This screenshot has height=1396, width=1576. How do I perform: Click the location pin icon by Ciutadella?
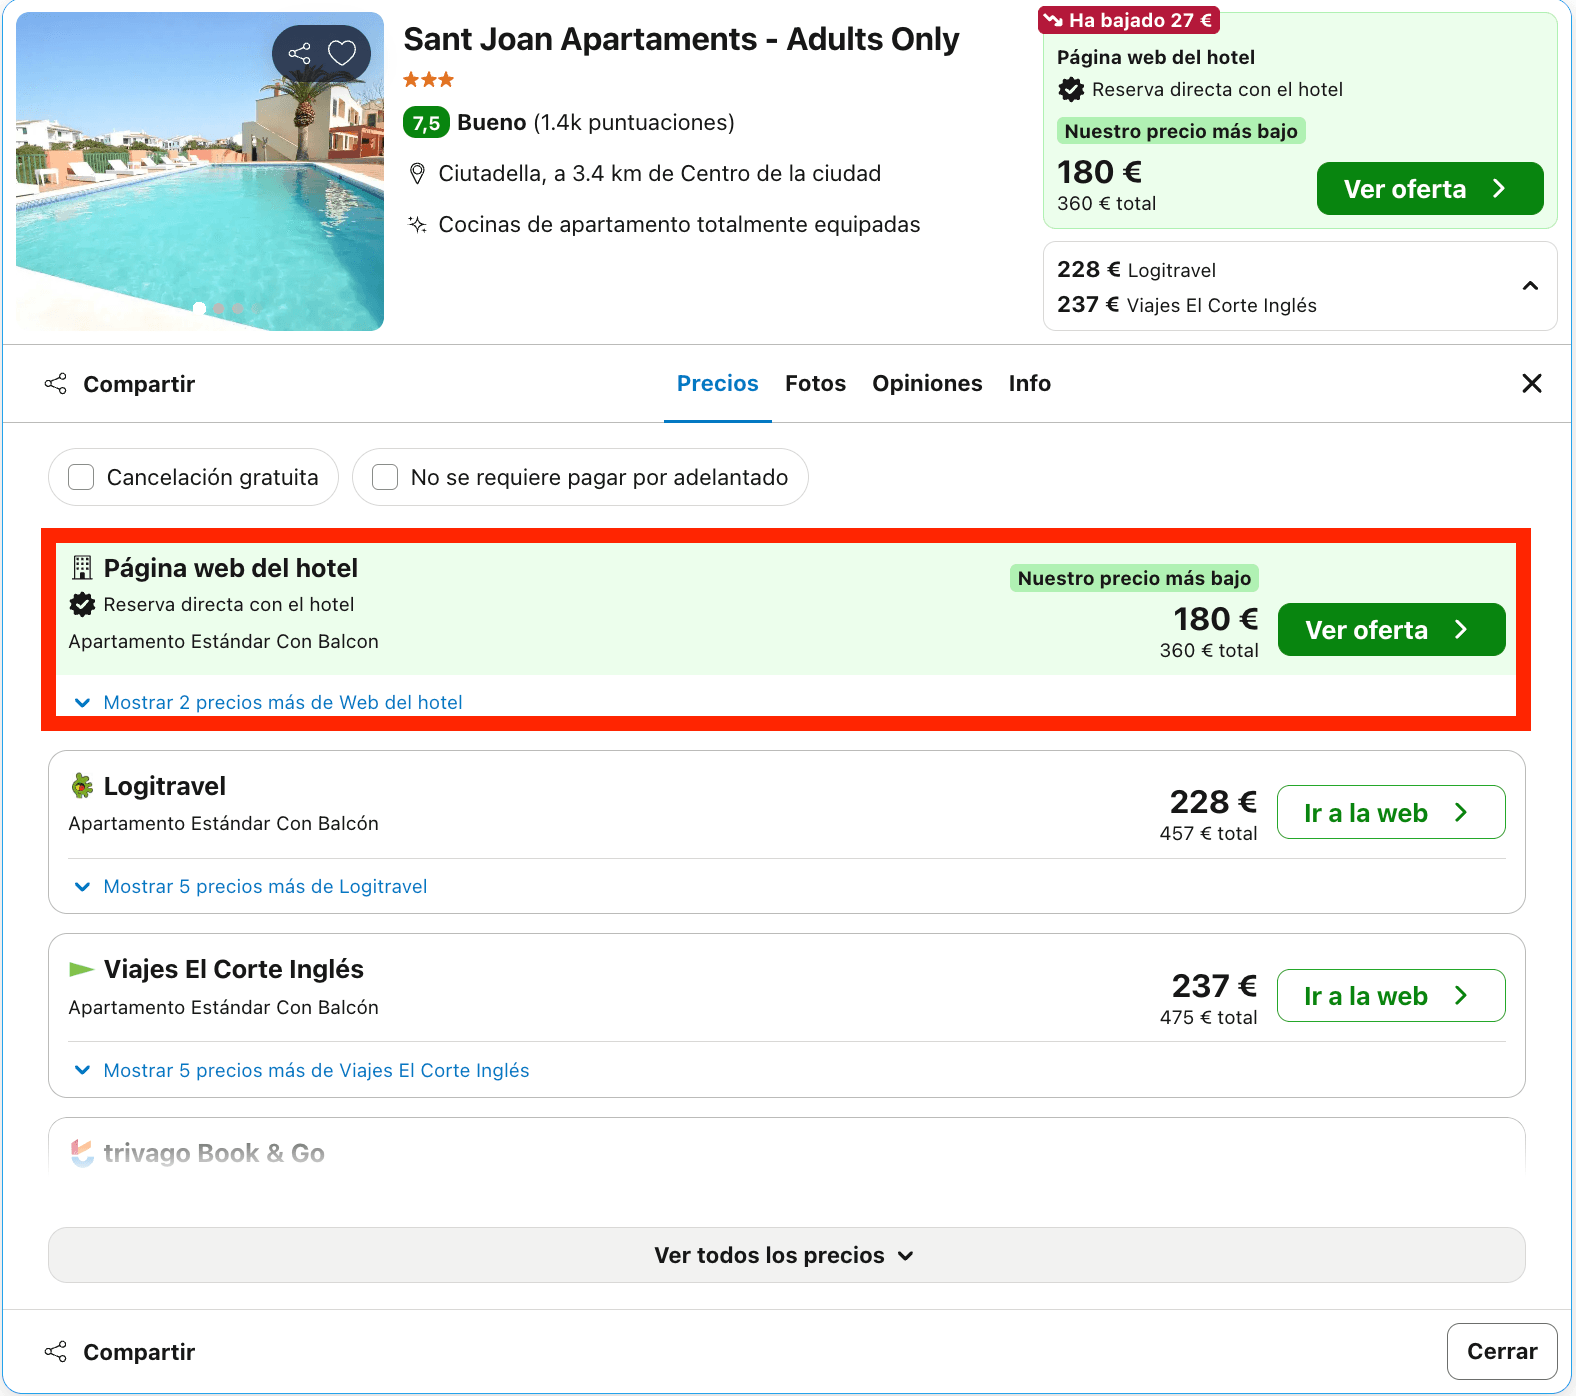pos(418,174)
